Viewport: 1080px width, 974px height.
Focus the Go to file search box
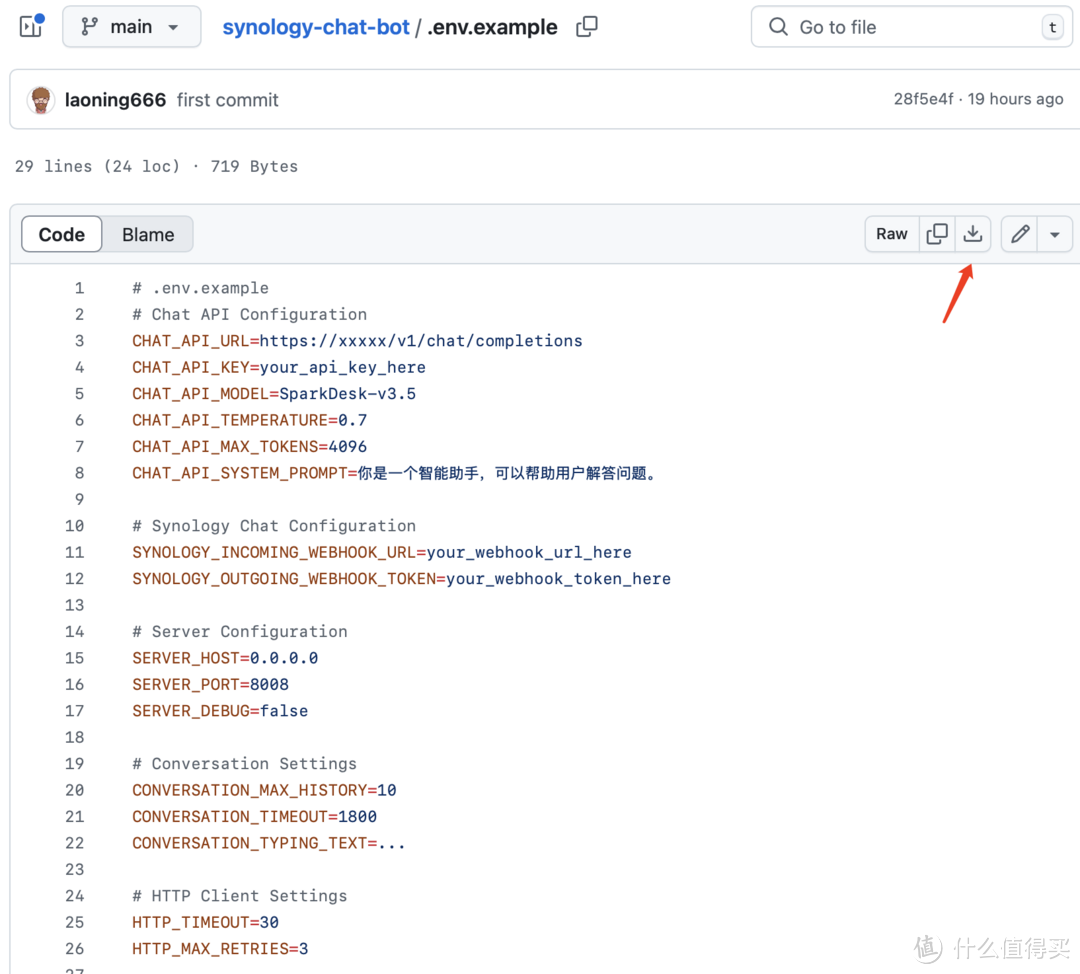[x=900, y=27]
